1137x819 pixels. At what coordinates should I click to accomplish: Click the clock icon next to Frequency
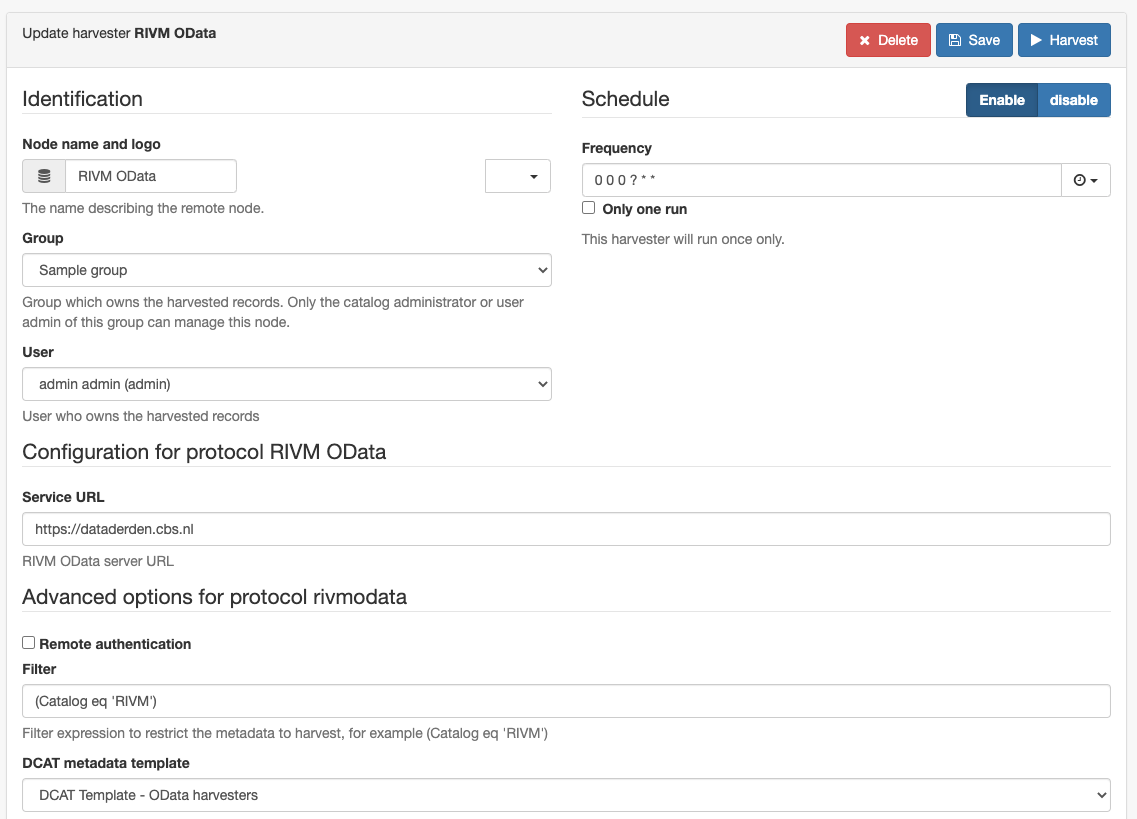(x=1080, y=180)
